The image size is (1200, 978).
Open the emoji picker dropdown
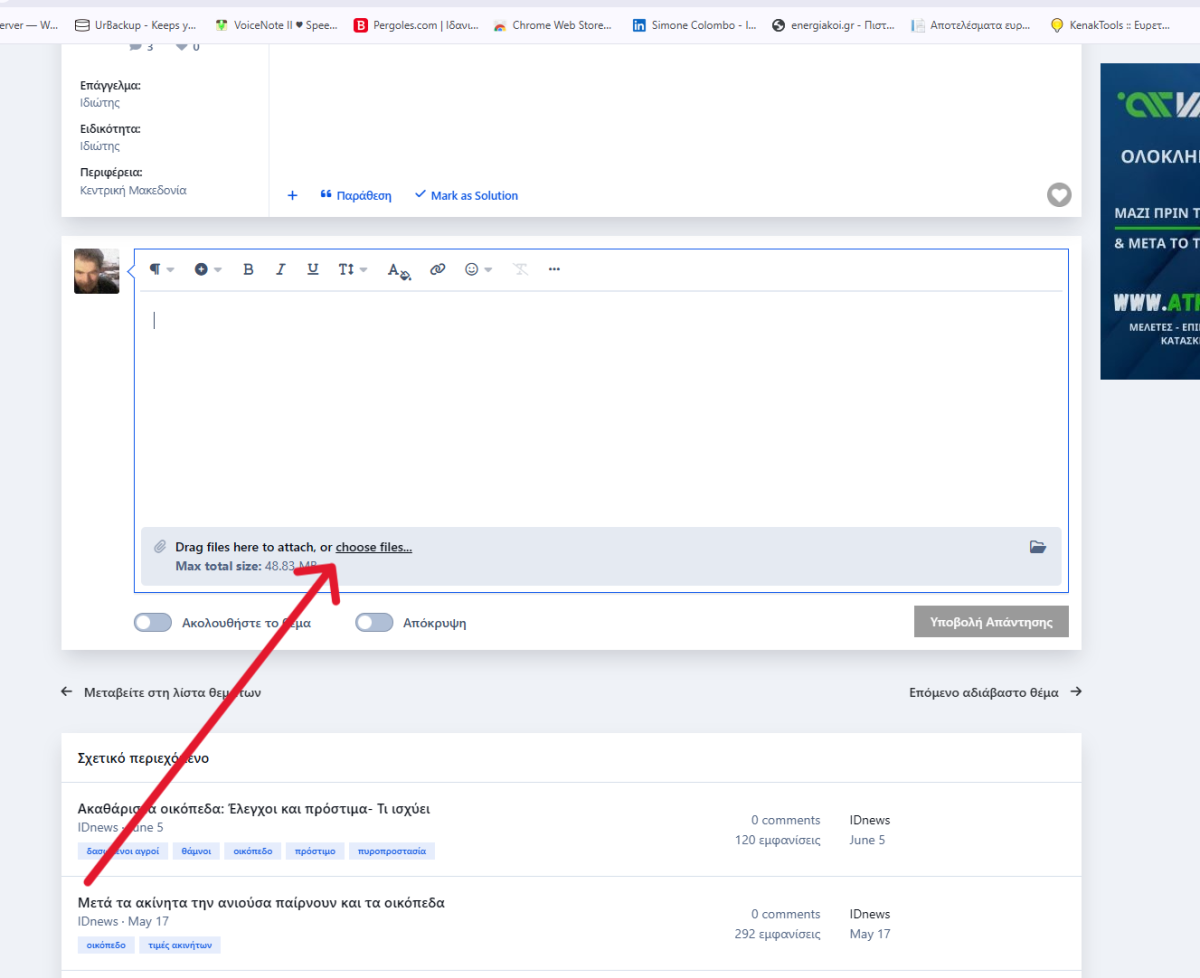point(478,269)
